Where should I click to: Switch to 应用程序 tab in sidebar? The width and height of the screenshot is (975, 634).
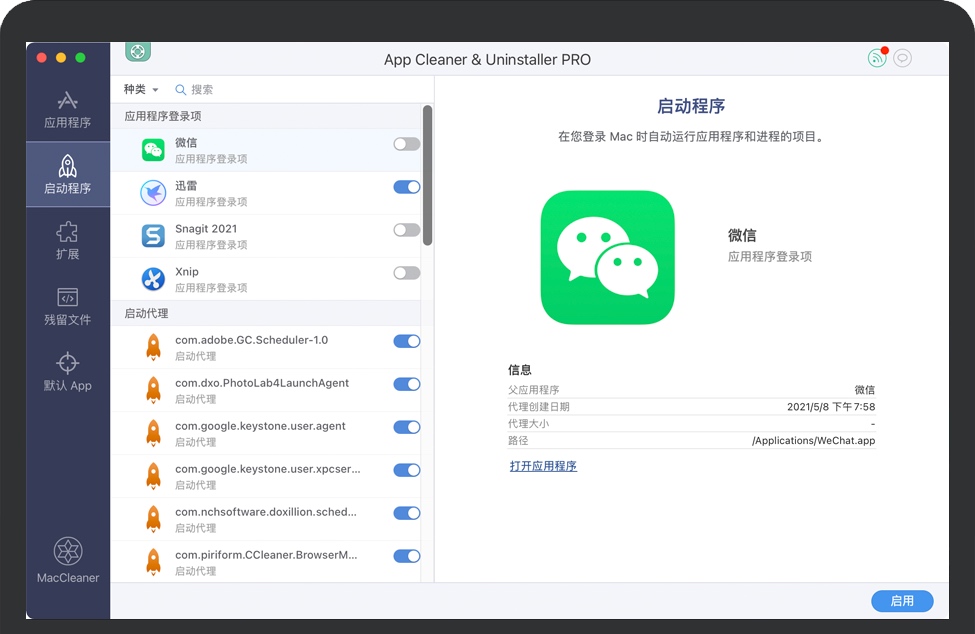click(68, 110)
